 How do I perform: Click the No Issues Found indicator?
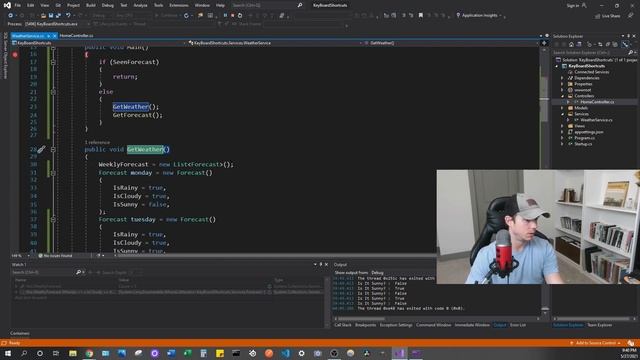[55, 256]
